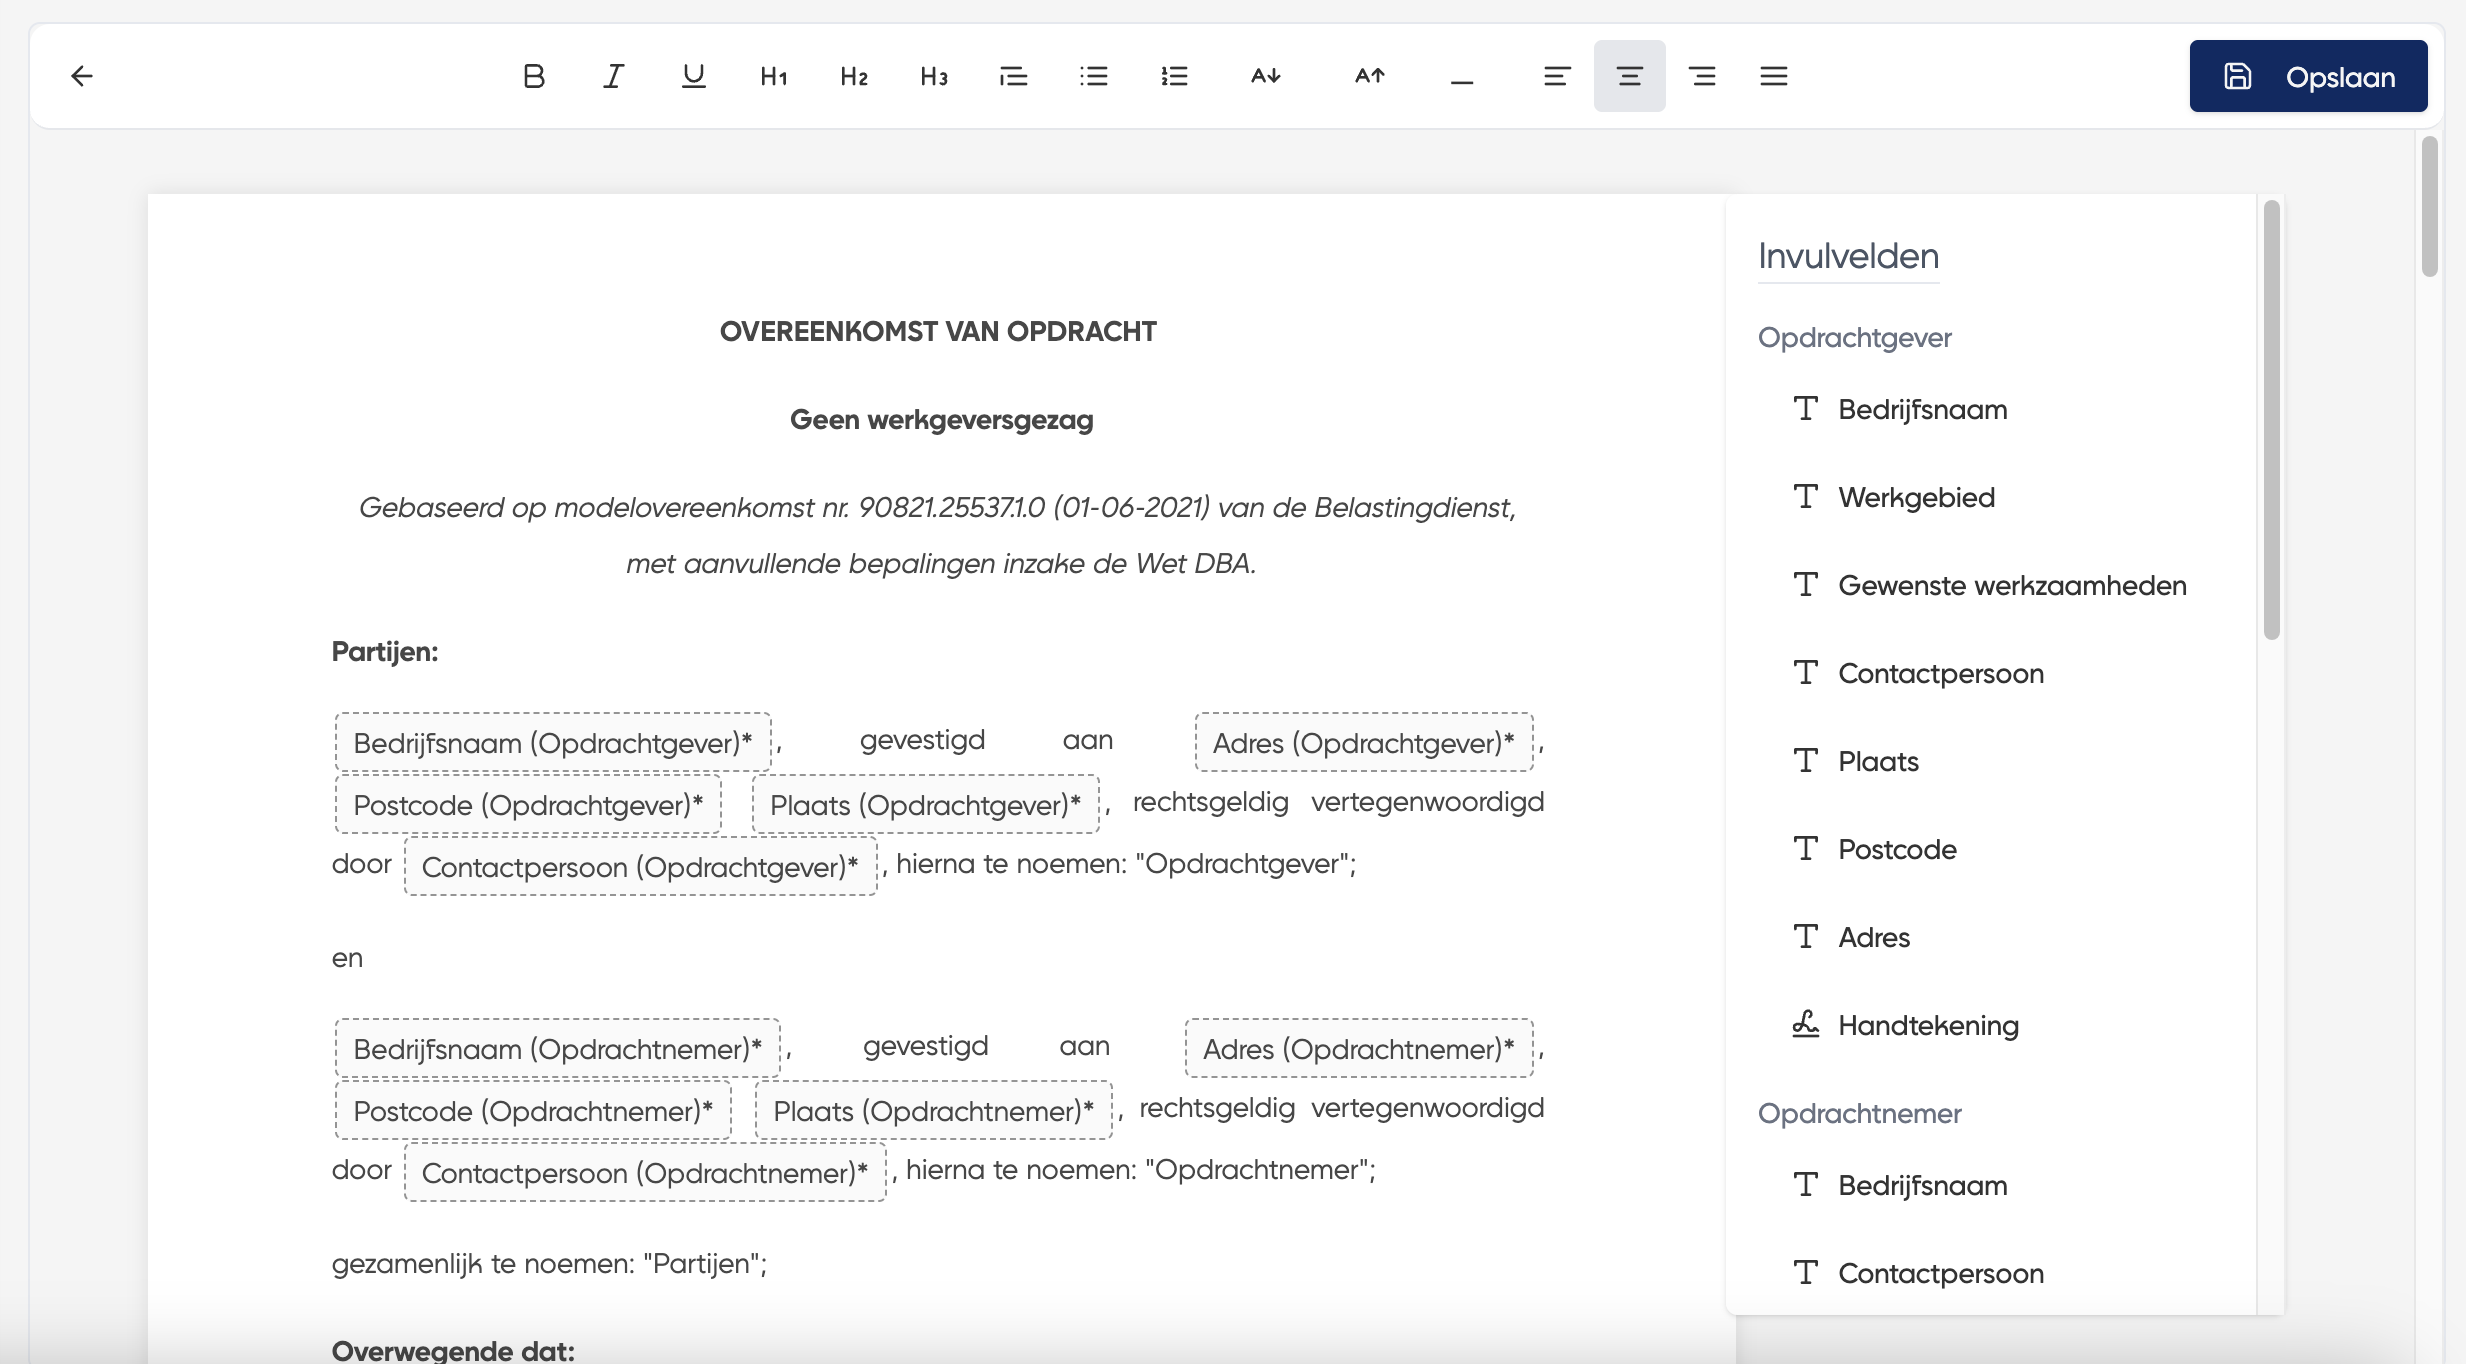Center align the text

[1630, 76]
